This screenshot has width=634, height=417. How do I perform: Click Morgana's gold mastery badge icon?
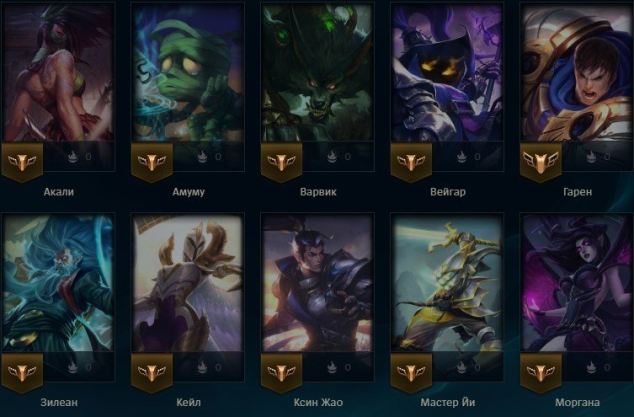(x=541, y=373)
